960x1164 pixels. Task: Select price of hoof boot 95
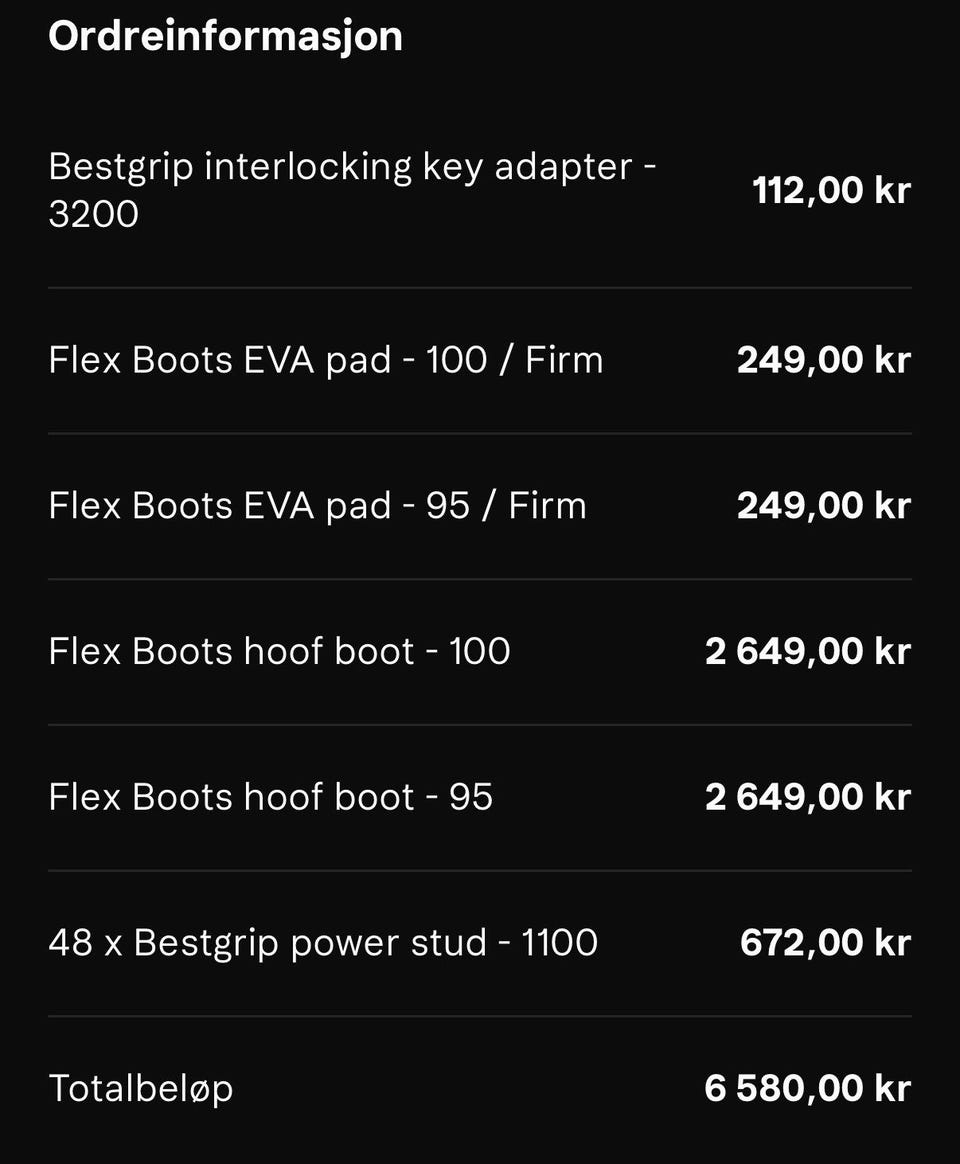tap(808, 797)
